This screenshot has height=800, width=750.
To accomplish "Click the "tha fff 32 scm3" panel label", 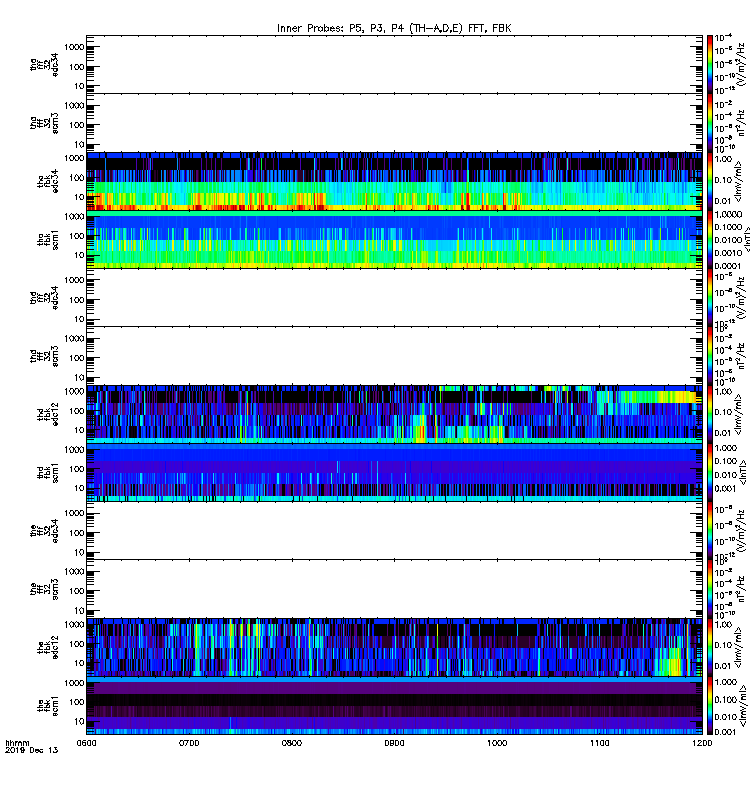I will [44, 123].
